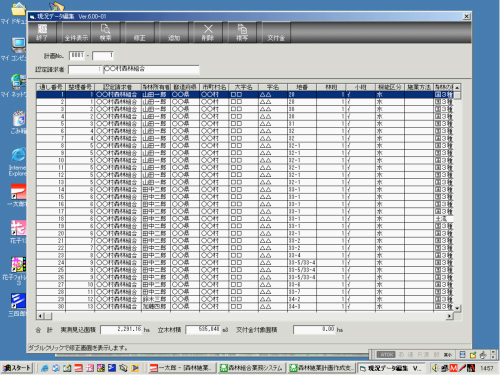Click the horizontal scrollbar left arrow
Viewport: 500px width, 375px height.
tap(40, 316)
